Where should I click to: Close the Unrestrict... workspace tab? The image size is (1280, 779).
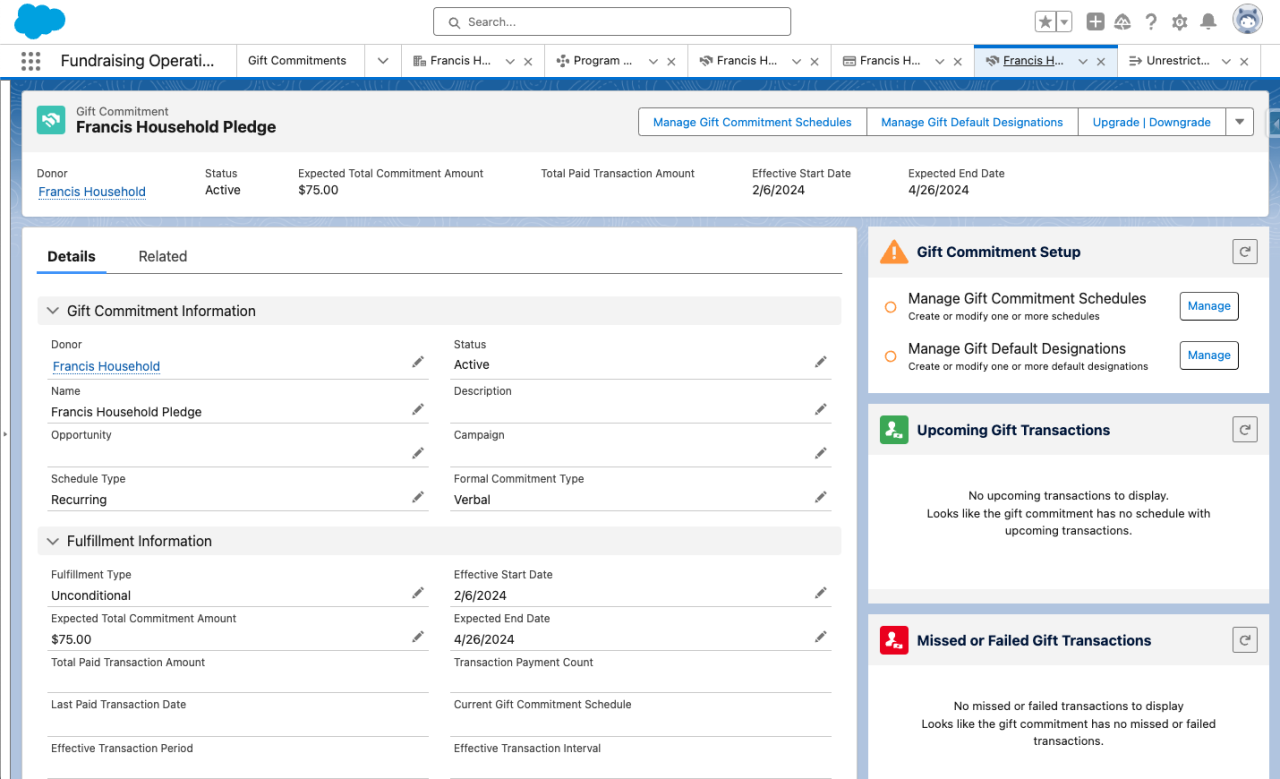tap(1244, 61)
